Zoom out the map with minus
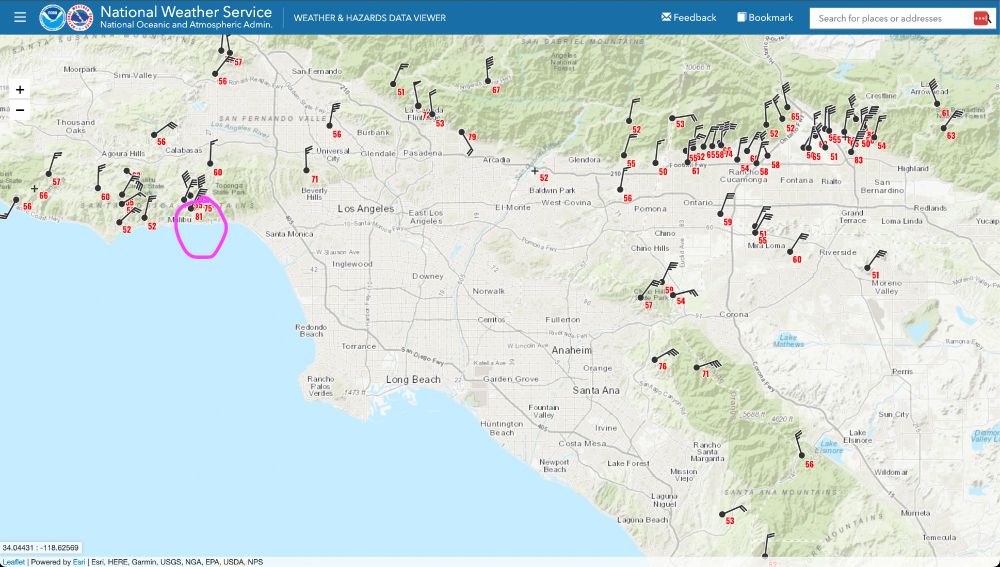This screenshot has height=567, width=1000. coord(20,110)
